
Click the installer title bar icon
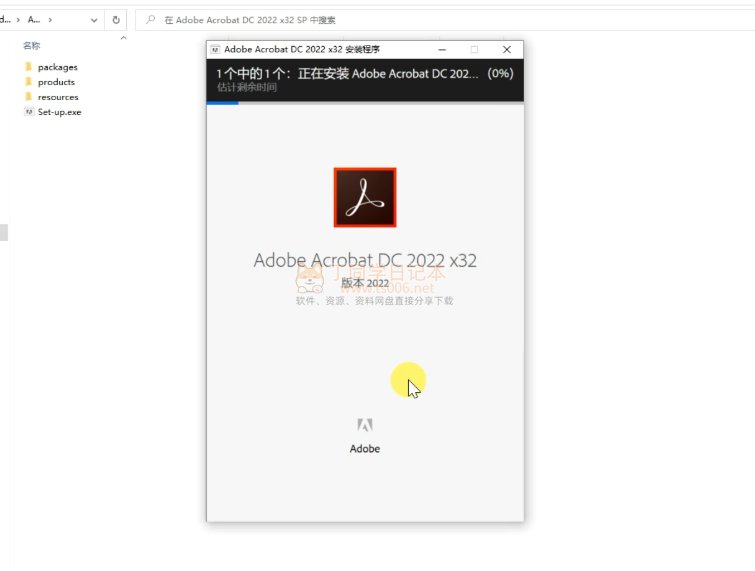tap(215, 50)
